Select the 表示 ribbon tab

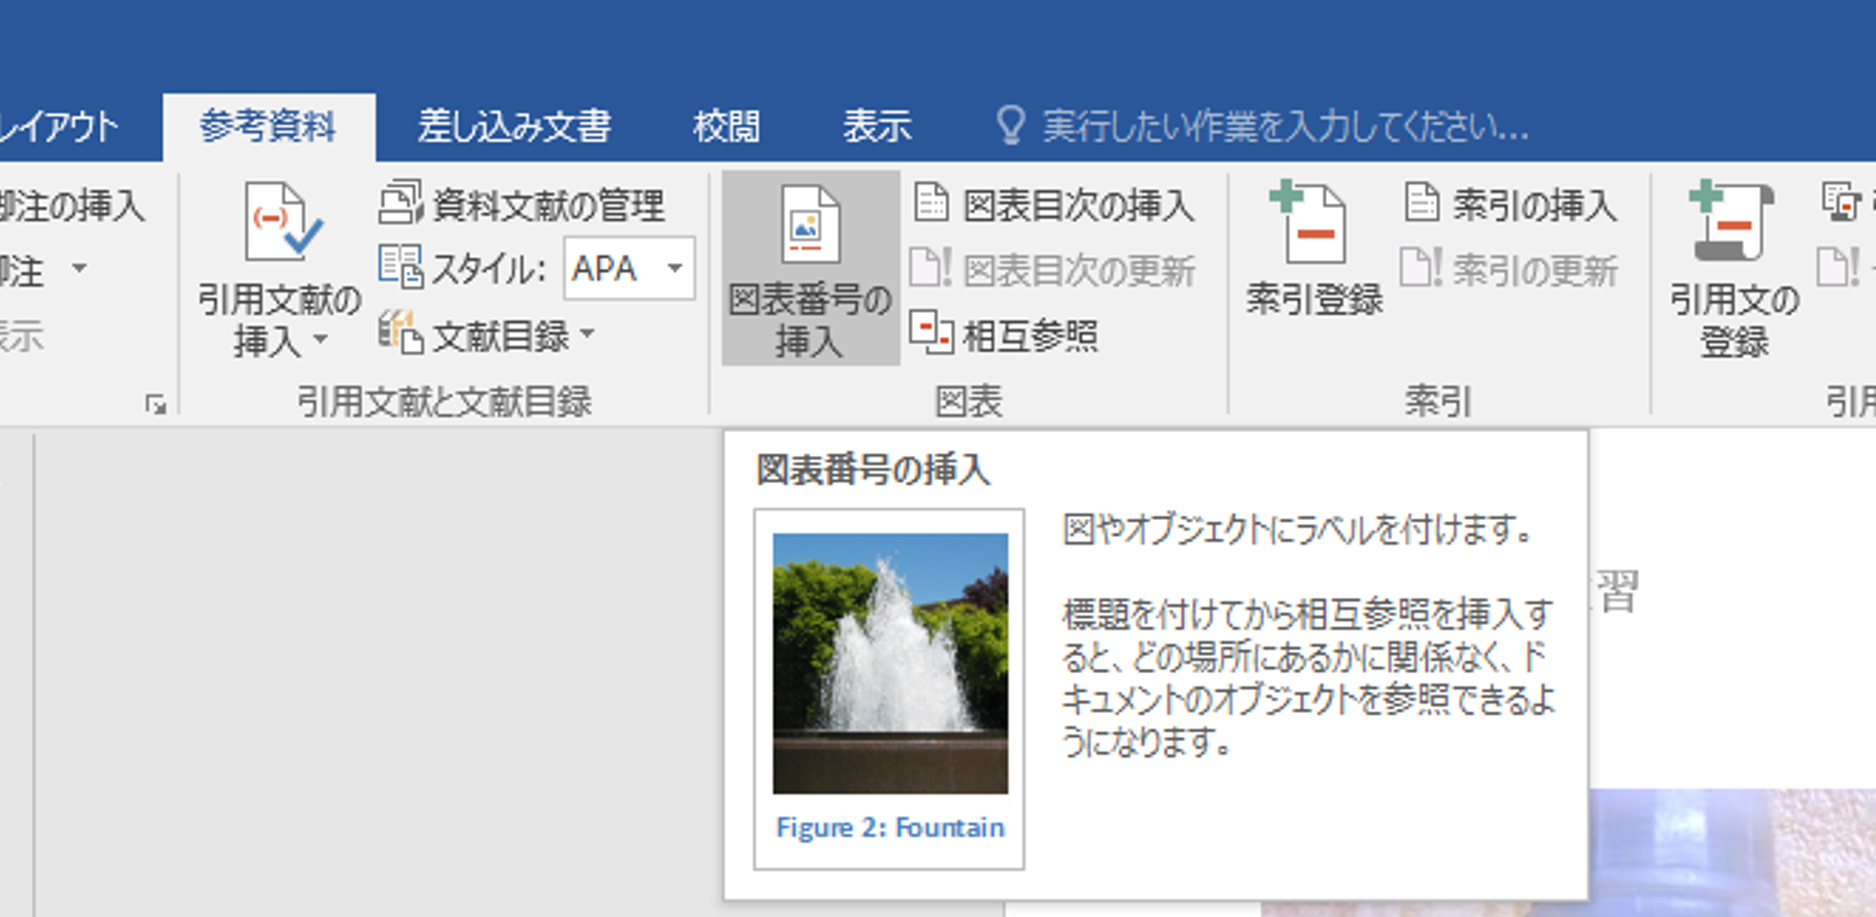876,127
